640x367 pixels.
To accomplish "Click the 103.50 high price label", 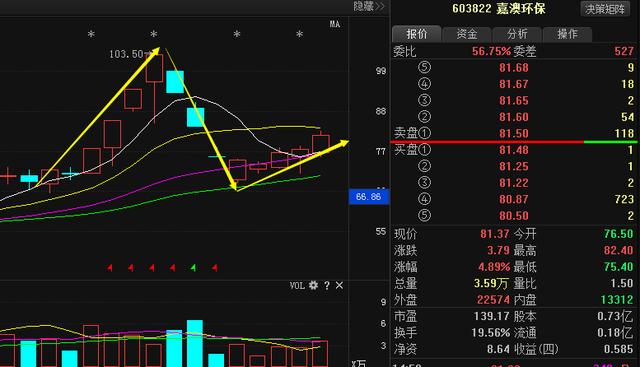I will (126, 54).
